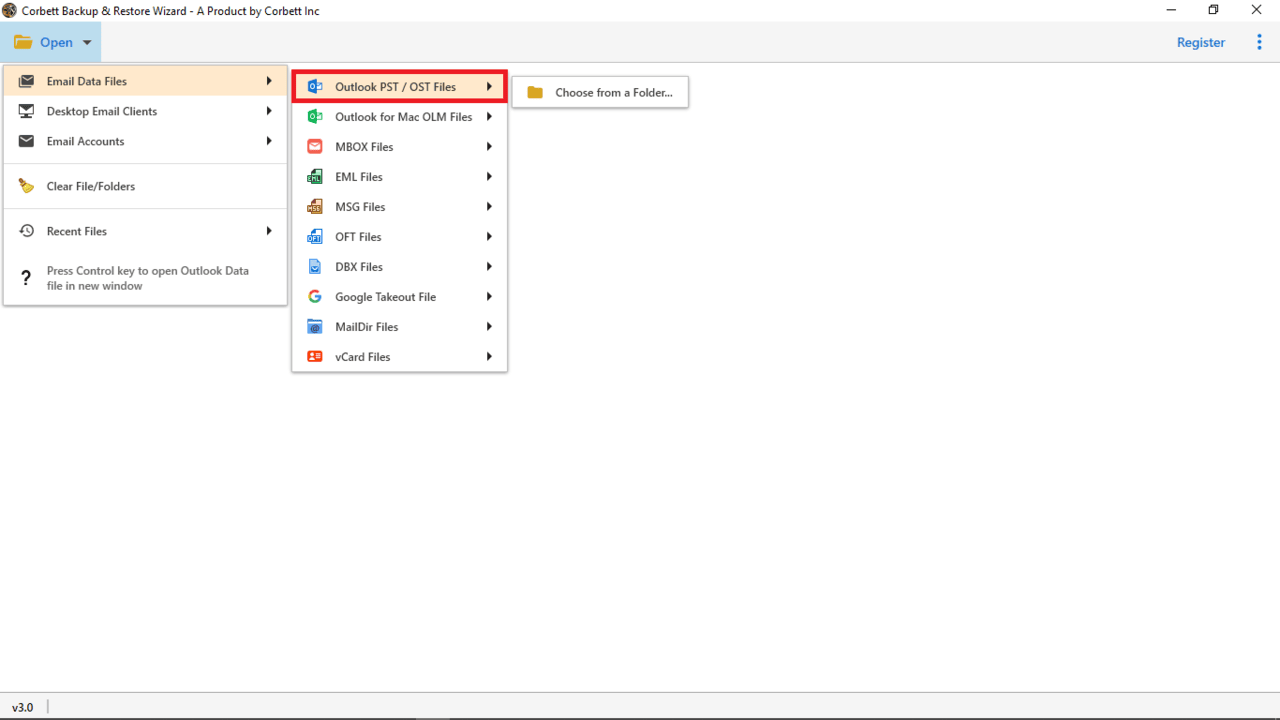The image size is (1280, 720).
Task: Select the MailDir Files entry
Action: 400,327
